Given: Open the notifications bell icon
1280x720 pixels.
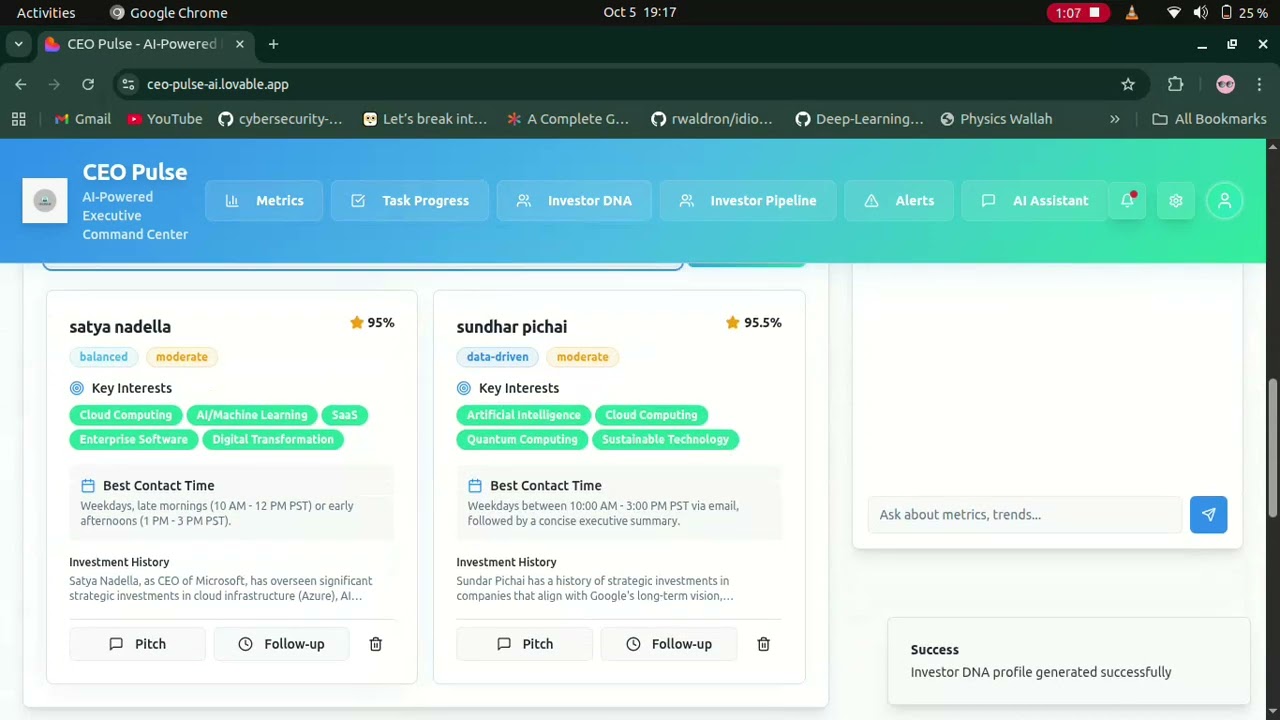Looking at the screenshot, I should click(1127, 201).
